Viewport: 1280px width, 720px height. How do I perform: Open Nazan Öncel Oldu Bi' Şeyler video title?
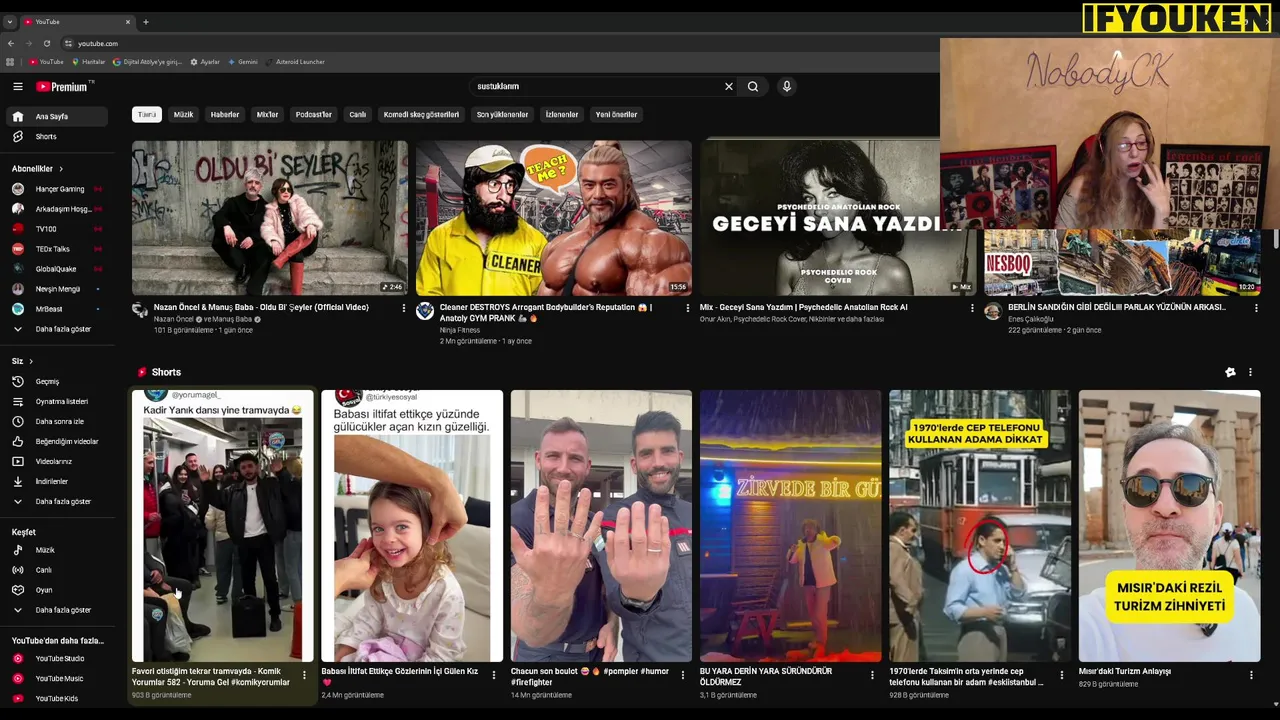tap(261, 308)
